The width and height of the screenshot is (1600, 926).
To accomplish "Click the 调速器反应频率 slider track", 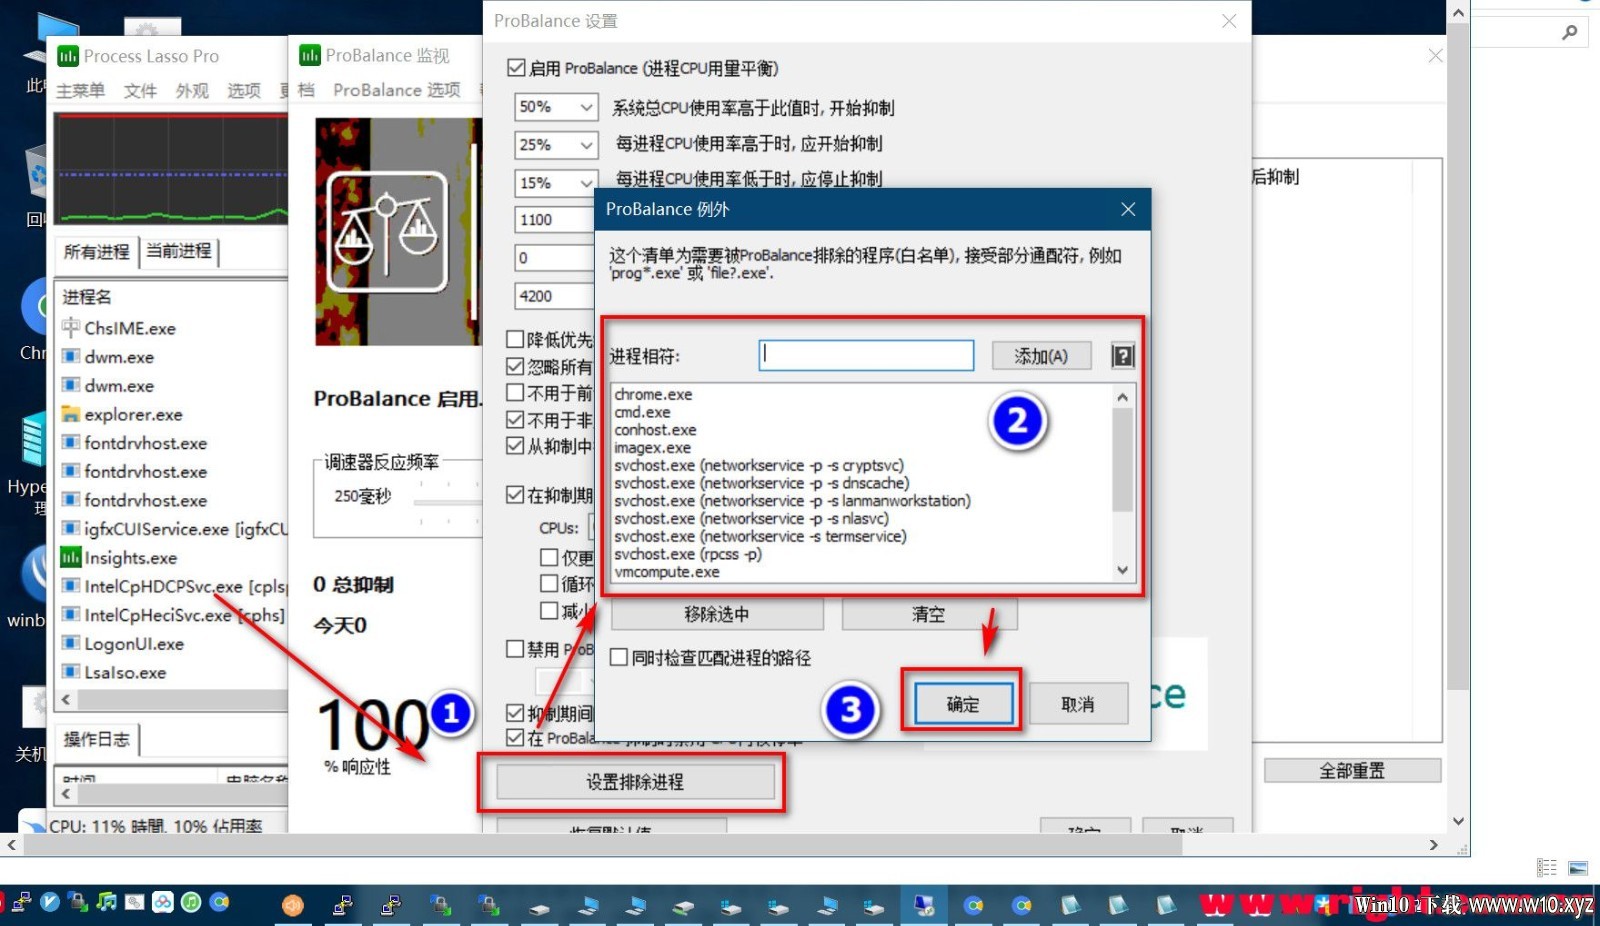I will (448, 503).
